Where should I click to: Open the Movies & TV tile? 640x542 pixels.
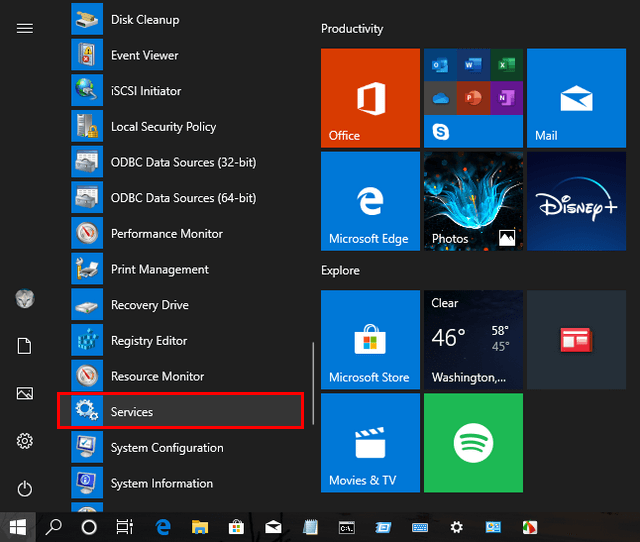click(370, 443)
